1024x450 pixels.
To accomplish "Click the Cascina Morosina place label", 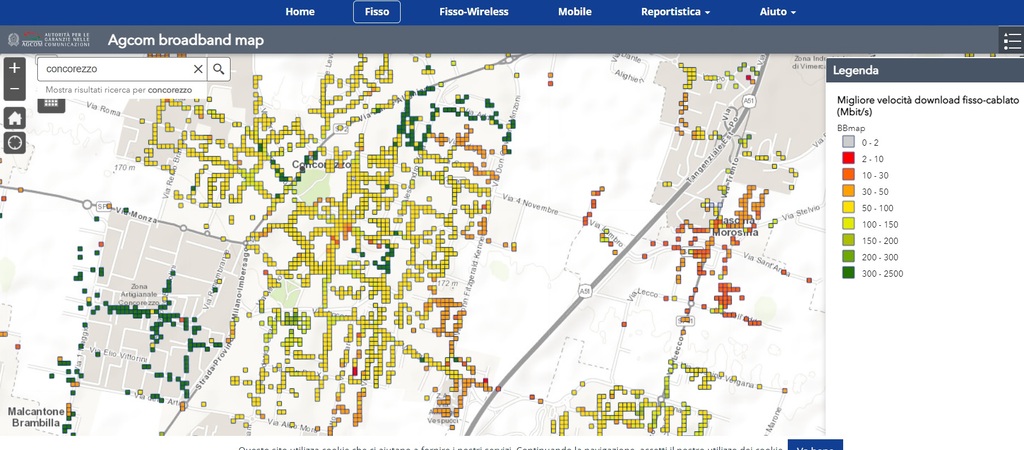I will 735,227.
